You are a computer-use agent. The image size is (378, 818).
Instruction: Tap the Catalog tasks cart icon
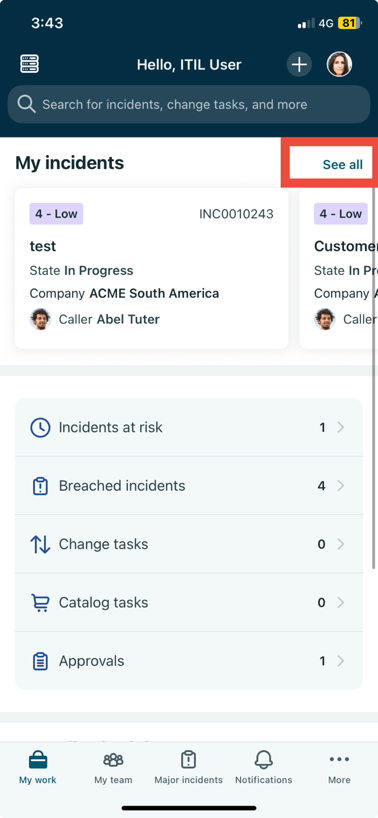(x=40, y=603)
